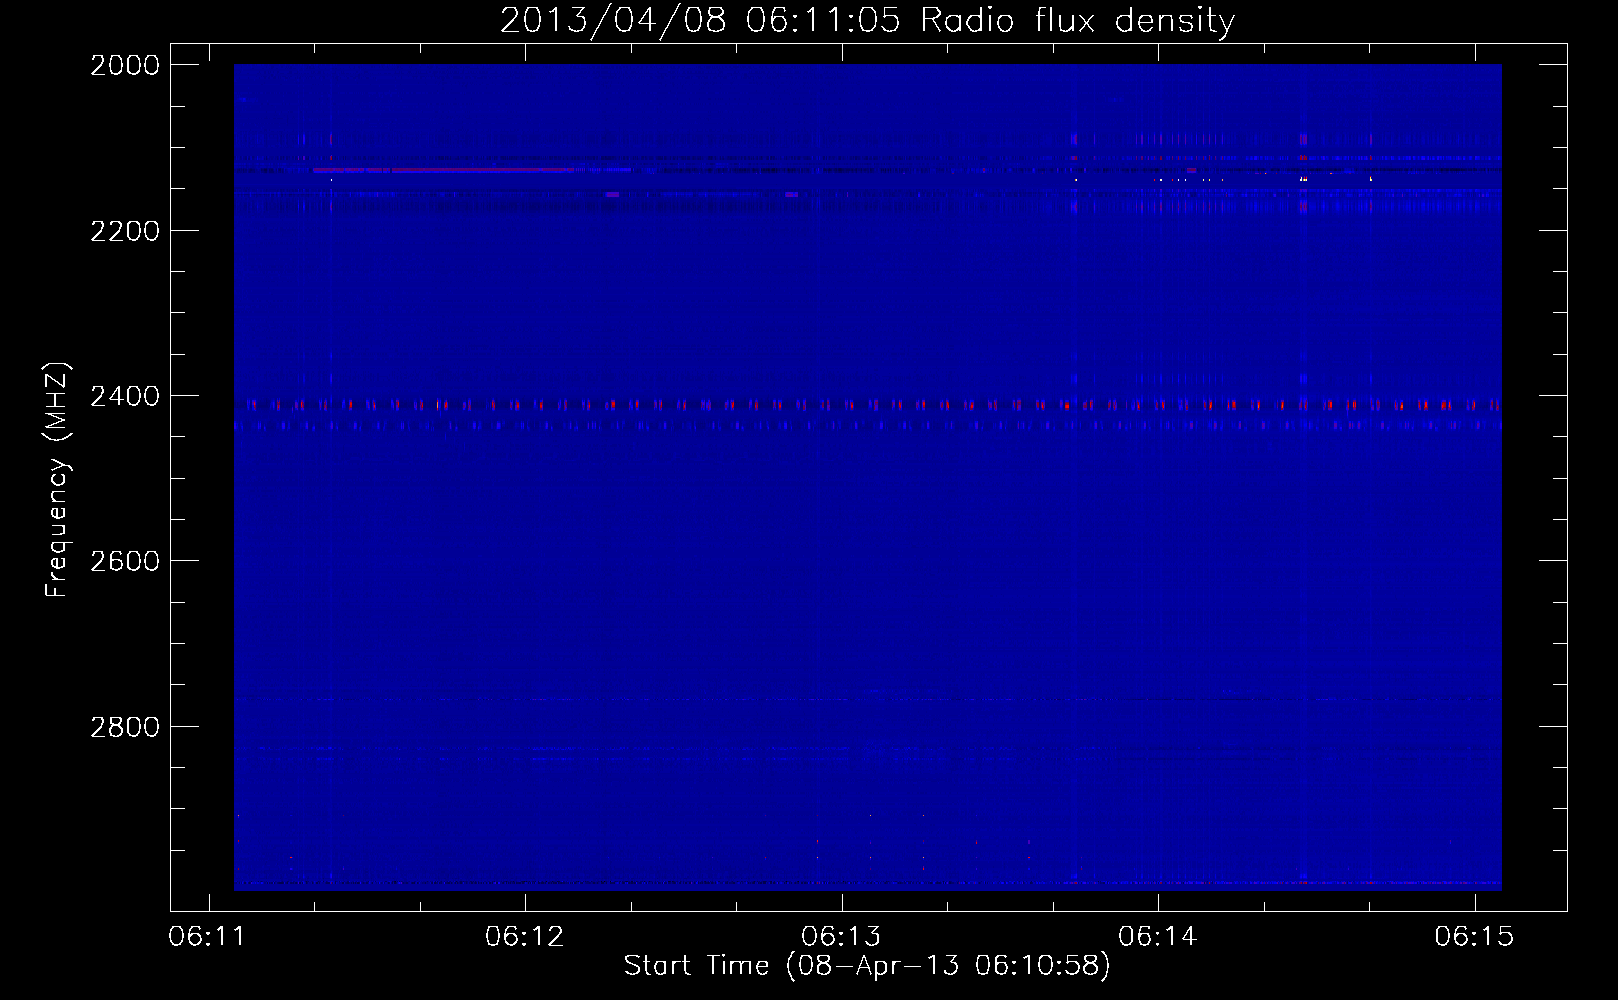This screenshot has height=1000, width=1618.
Task: Click the 06:15 time axis label
Action: pyautogui.click(x=1474, y=937)
